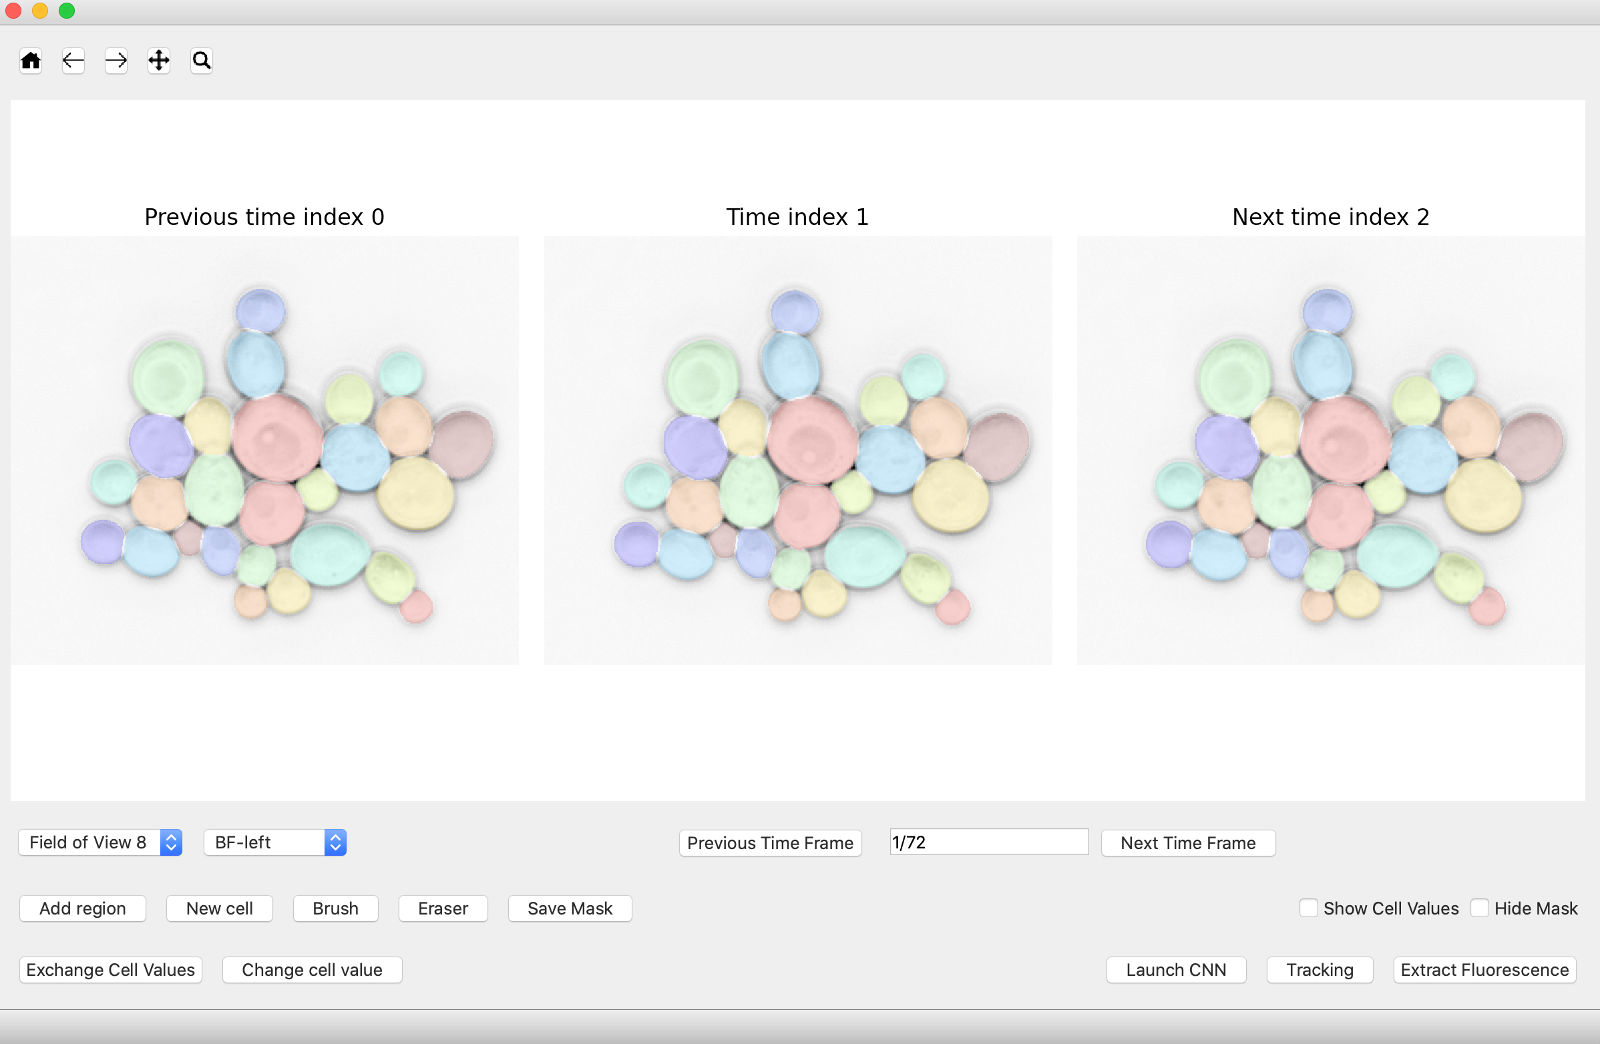Click the Time index 1 center image
This screenshot has width=1600, height=1044.
point(797,450)
